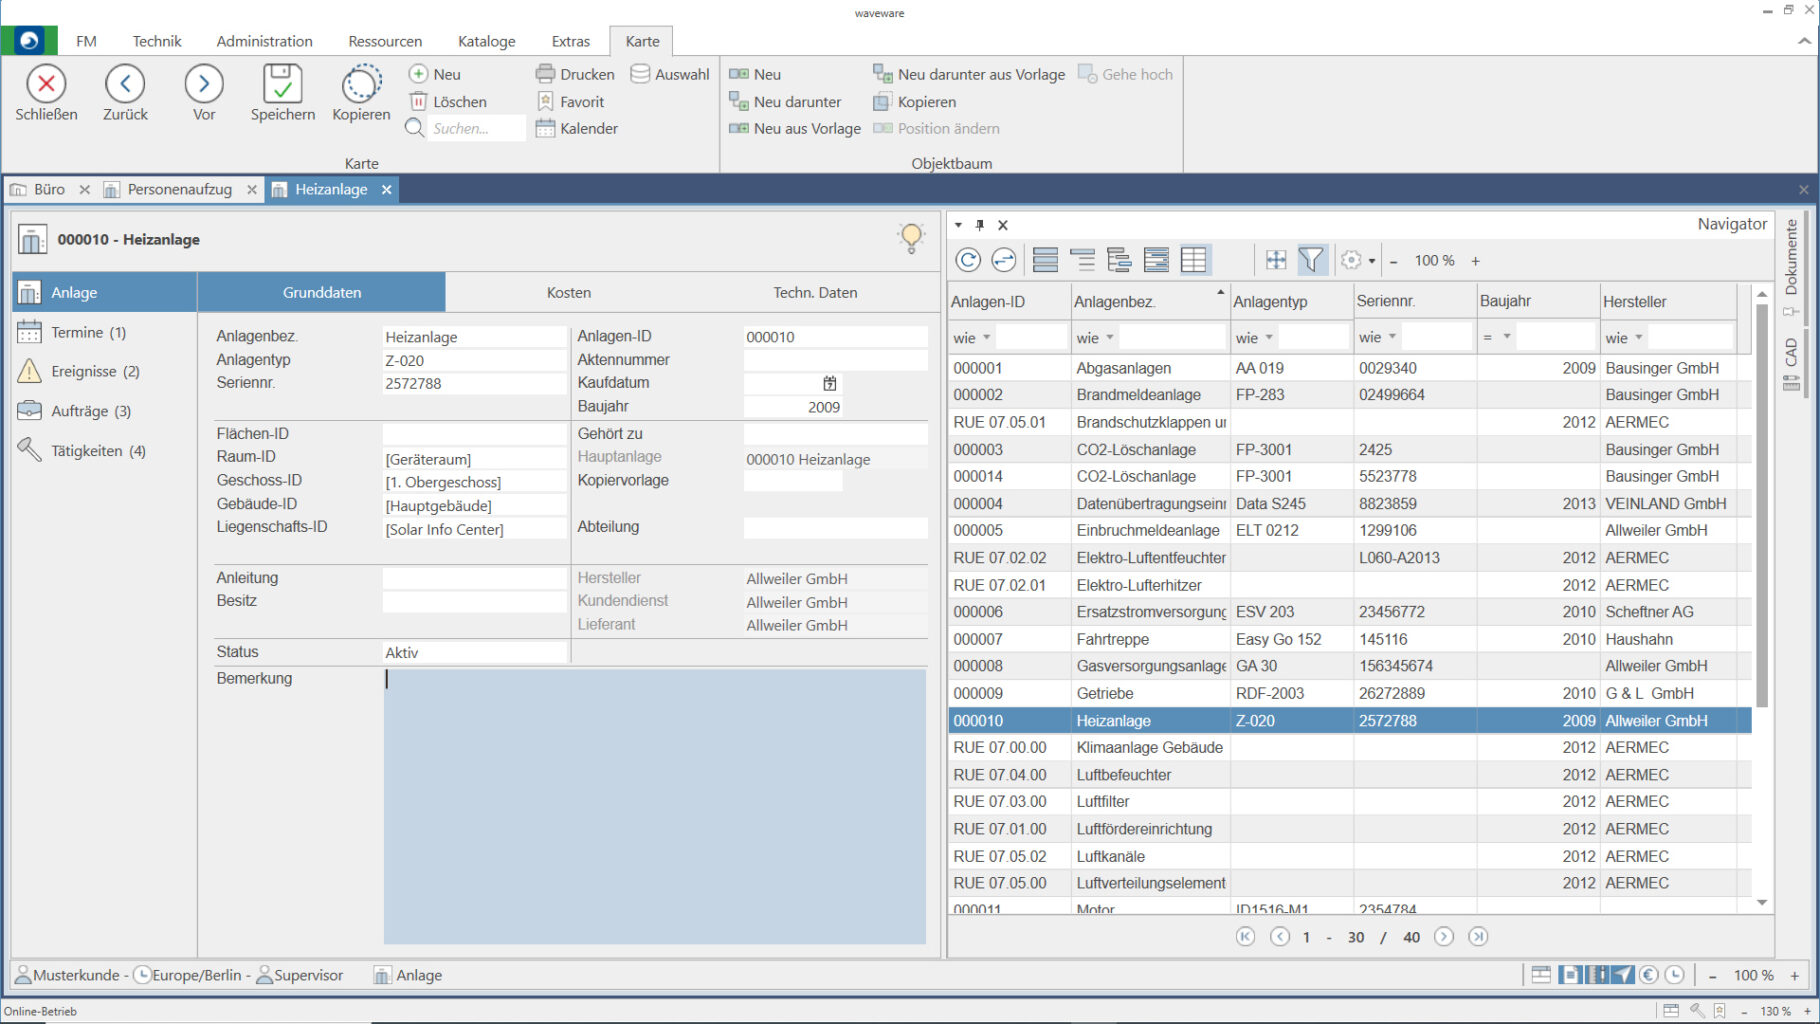Refresh the Navigator list
1820x1024 pixels.
click(x=967, y=260)
